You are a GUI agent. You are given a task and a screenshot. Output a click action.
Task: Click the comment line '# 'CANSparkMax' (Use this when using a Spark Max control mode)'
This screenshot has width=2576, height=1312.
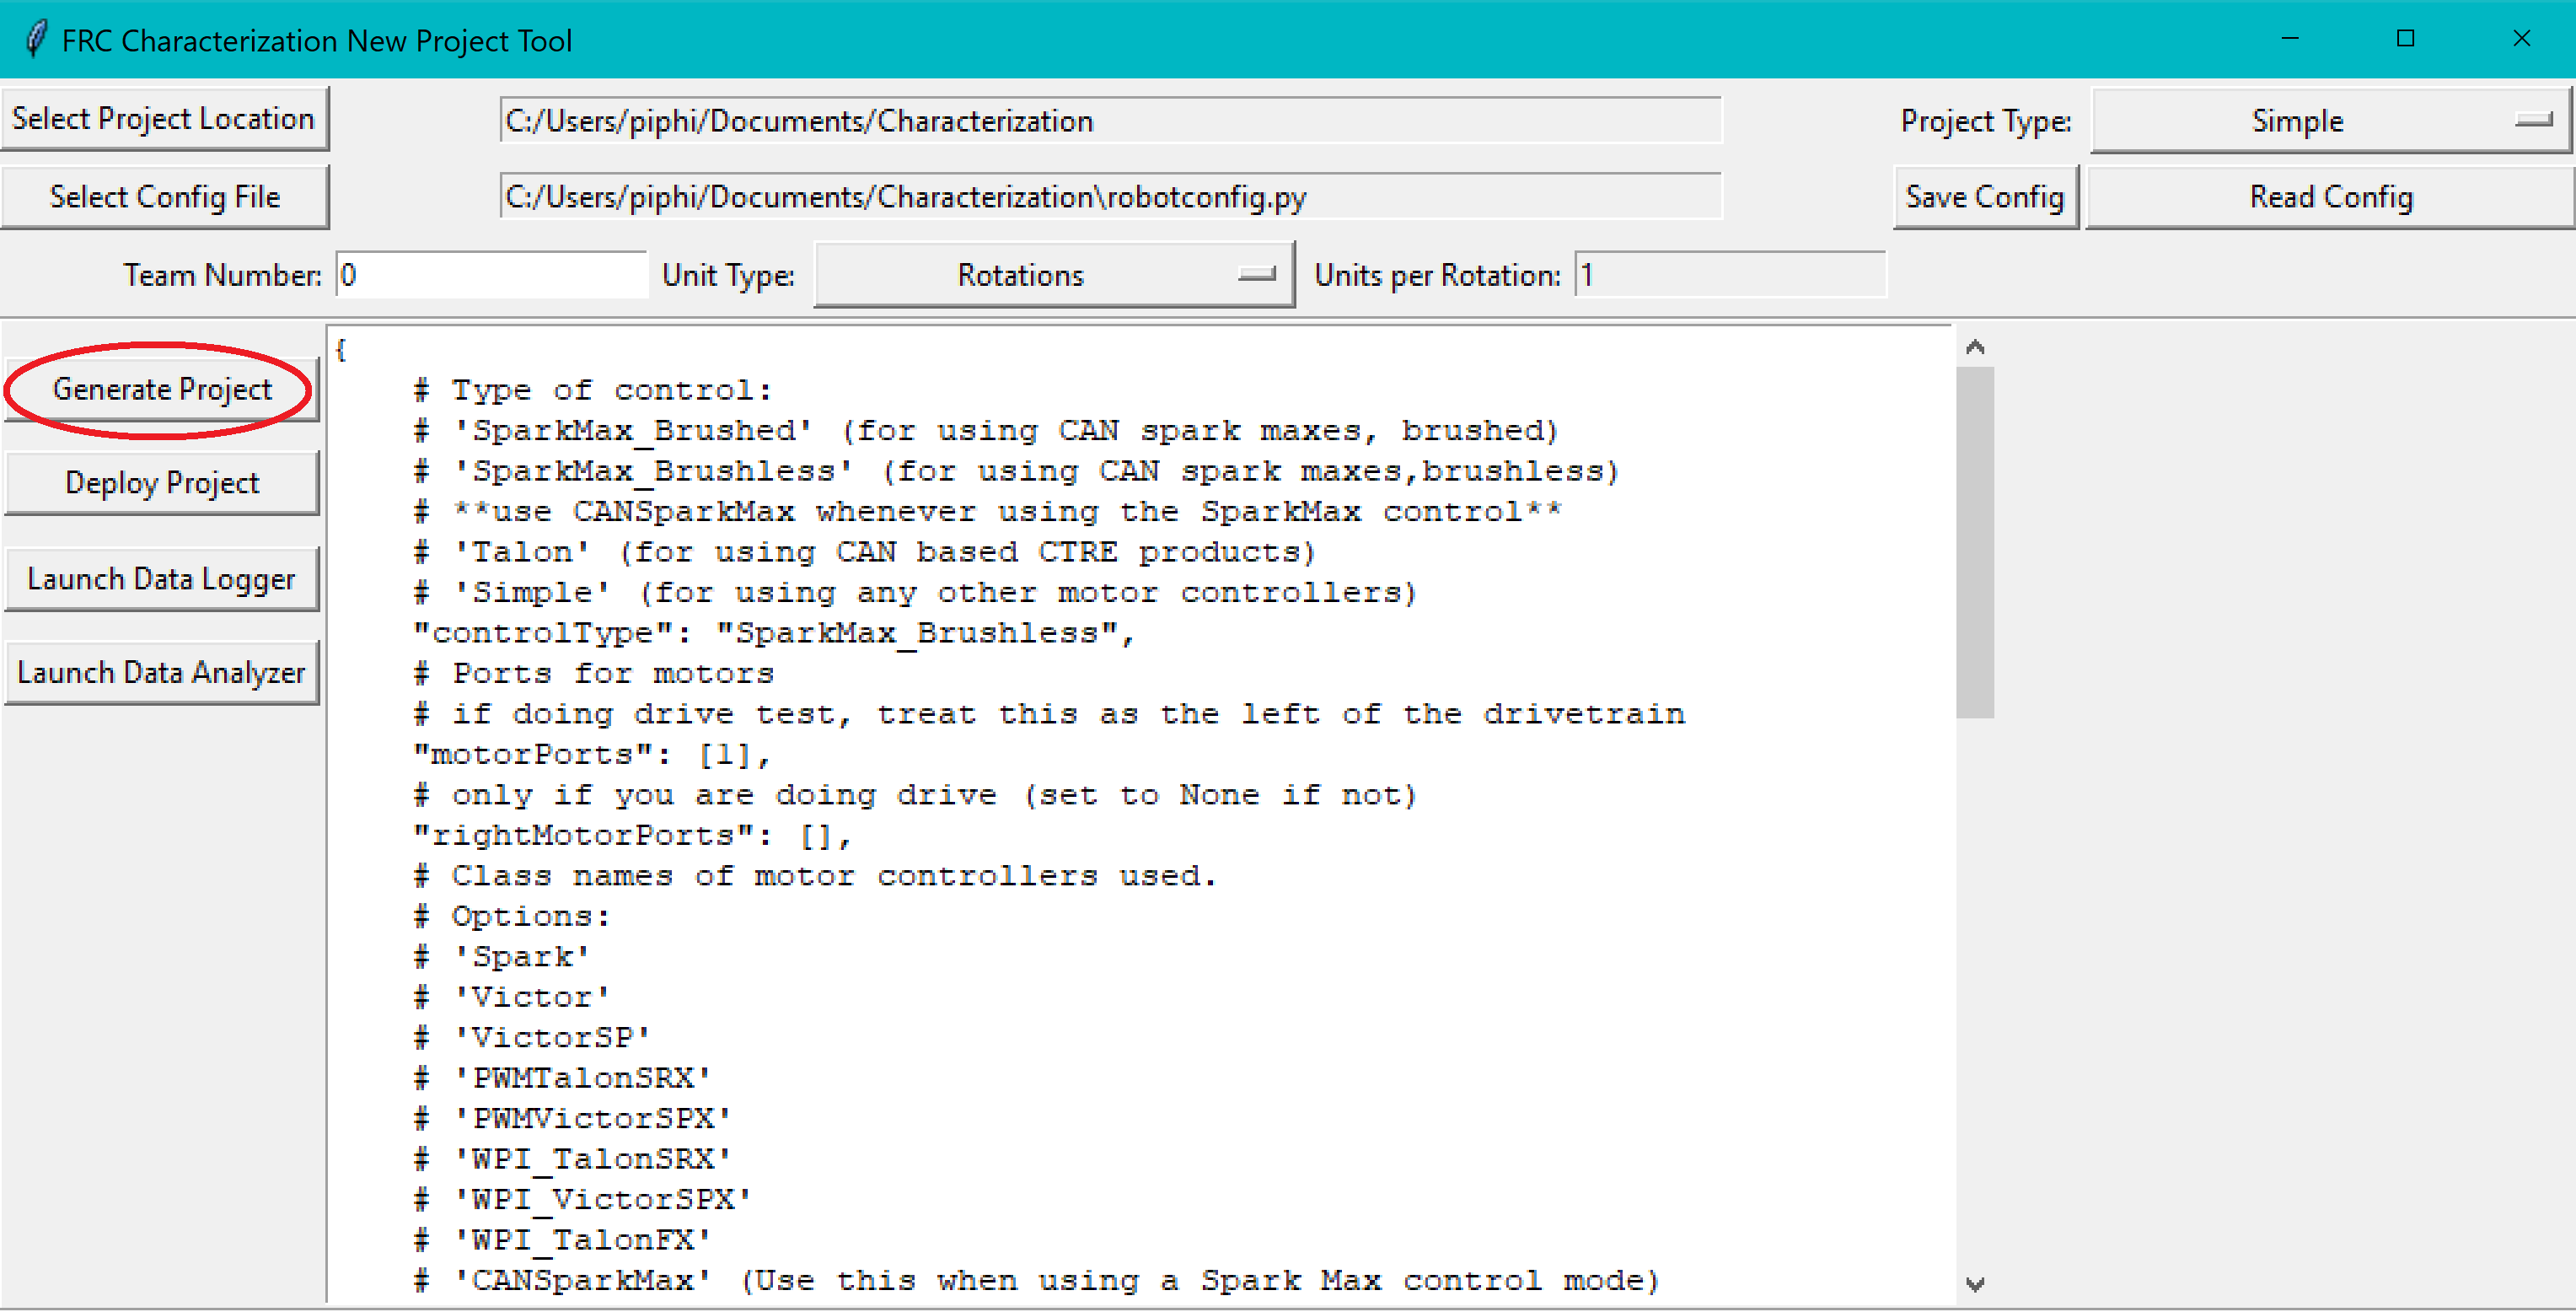[x=1036, y=1281]
